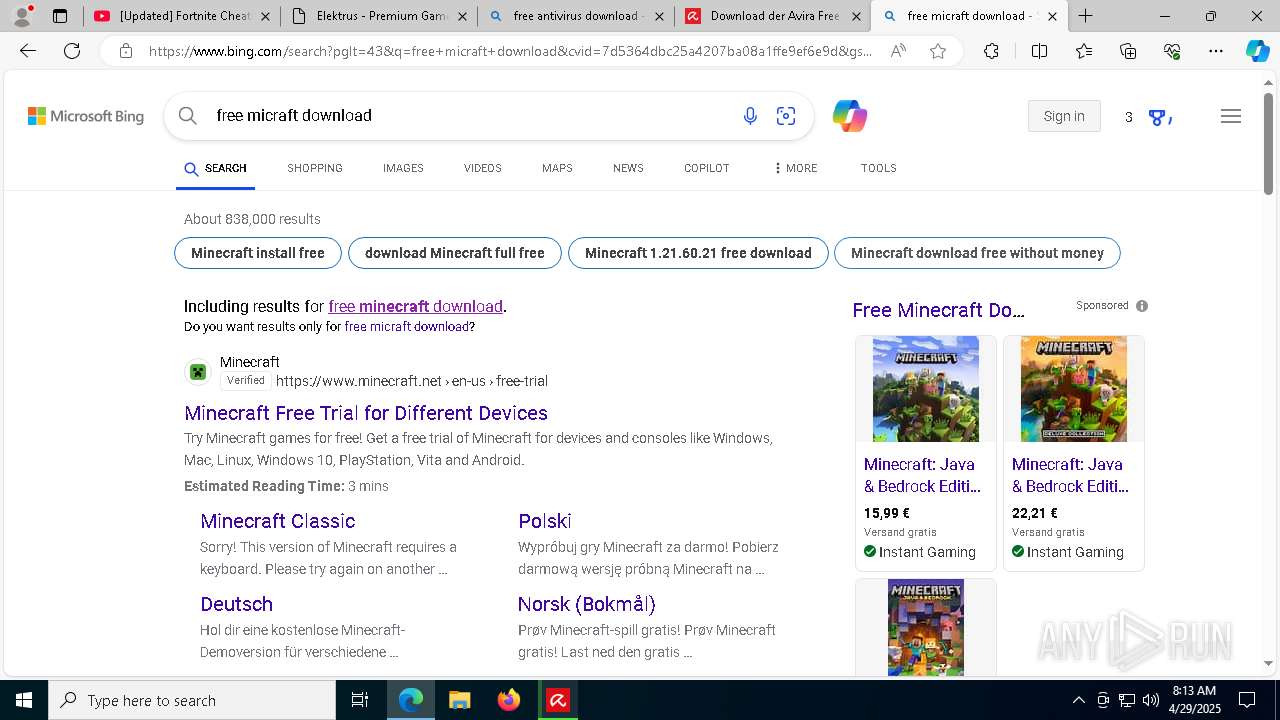Open the Deutsch sublink

click(x=236, y=604)
